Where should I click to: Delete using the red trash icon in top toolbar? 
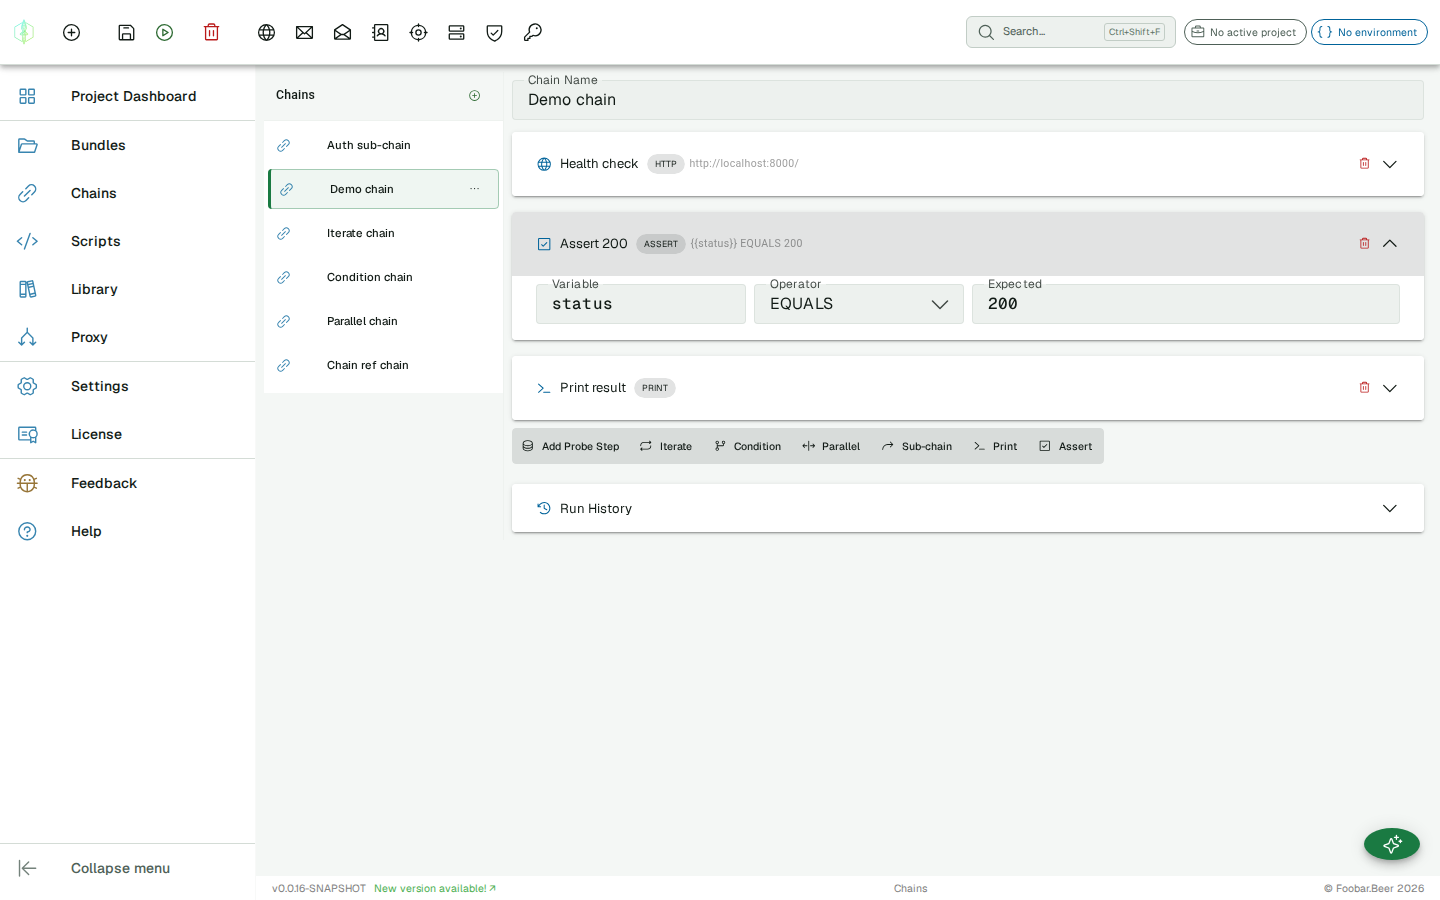click(x=211, y=32)
